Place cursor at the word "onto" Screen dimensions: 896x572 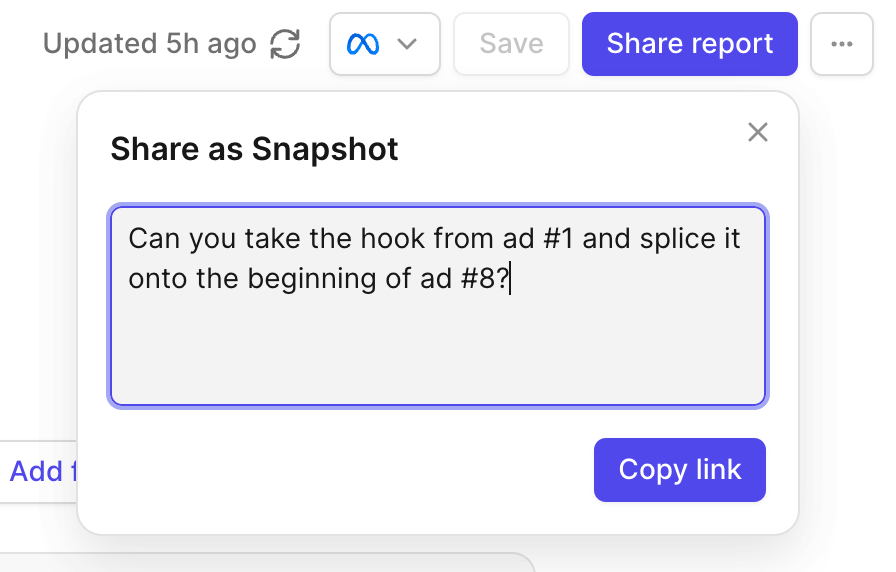pos(158,279)
